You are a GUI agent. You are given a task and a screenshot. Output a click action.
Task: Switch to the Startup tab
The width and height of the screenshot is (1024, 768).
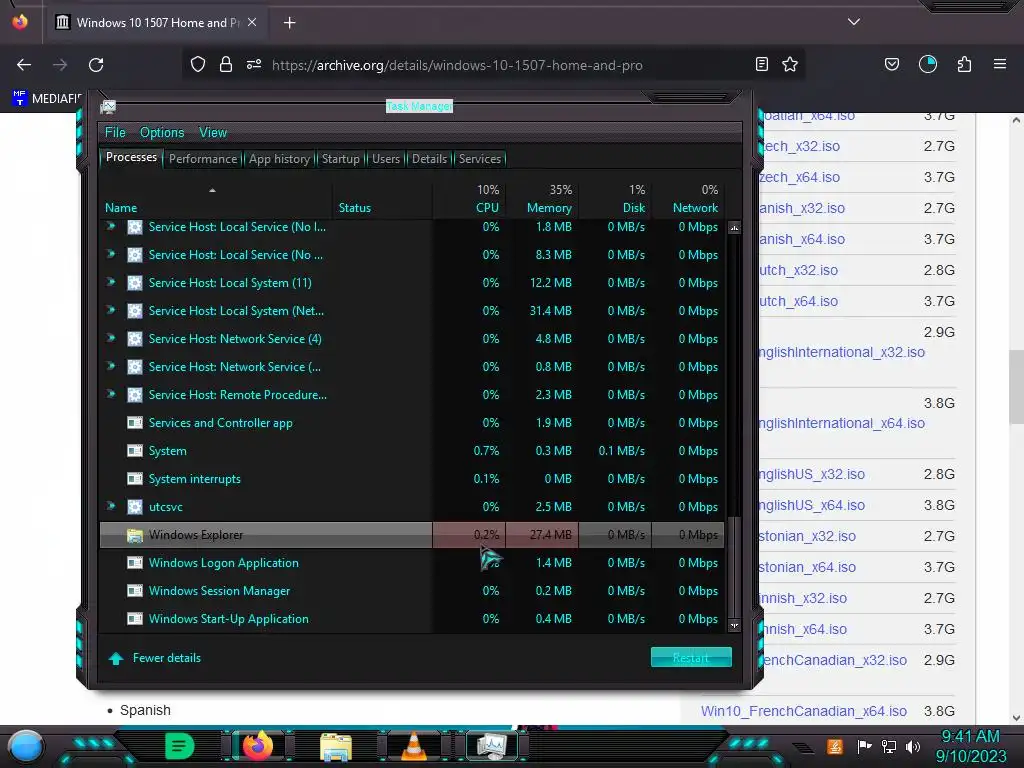point(340,159)
